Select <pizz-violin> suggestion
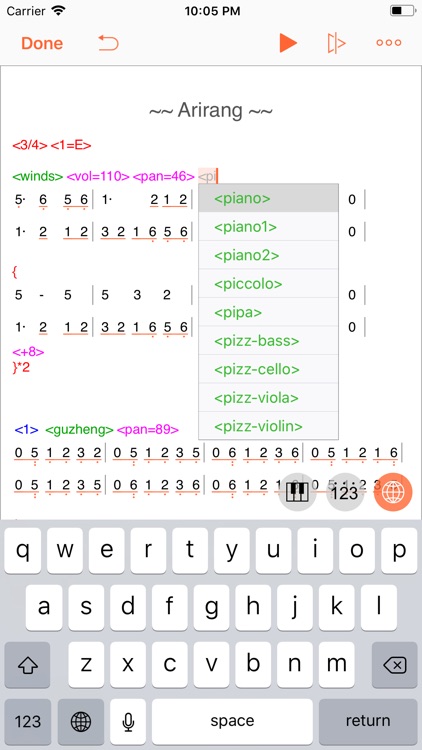 pyautogui.click(x=268, y=426)
